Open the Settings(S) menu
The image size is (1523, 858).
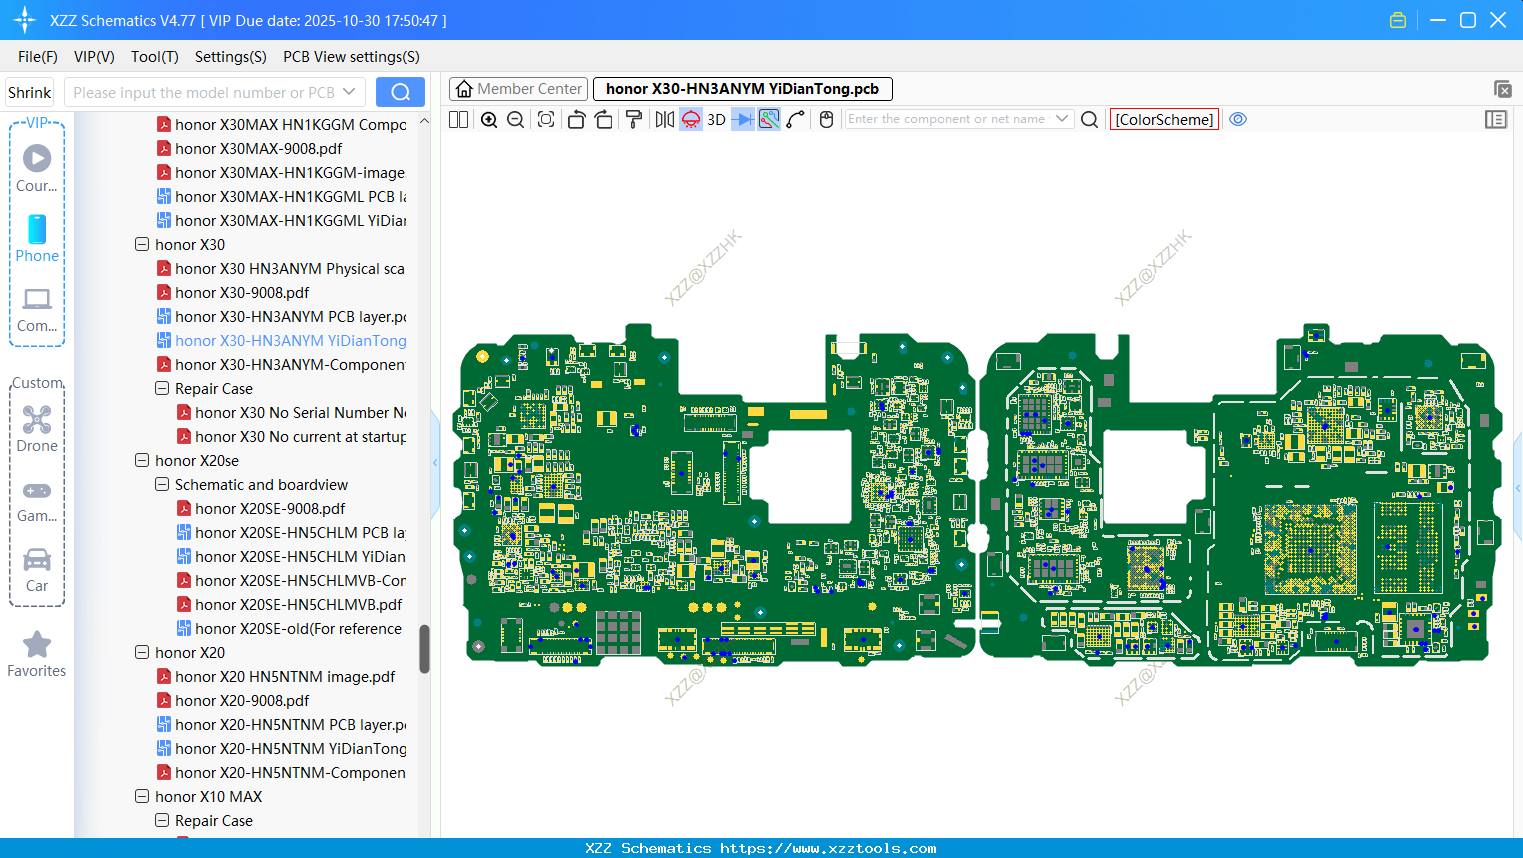point(231,57)
